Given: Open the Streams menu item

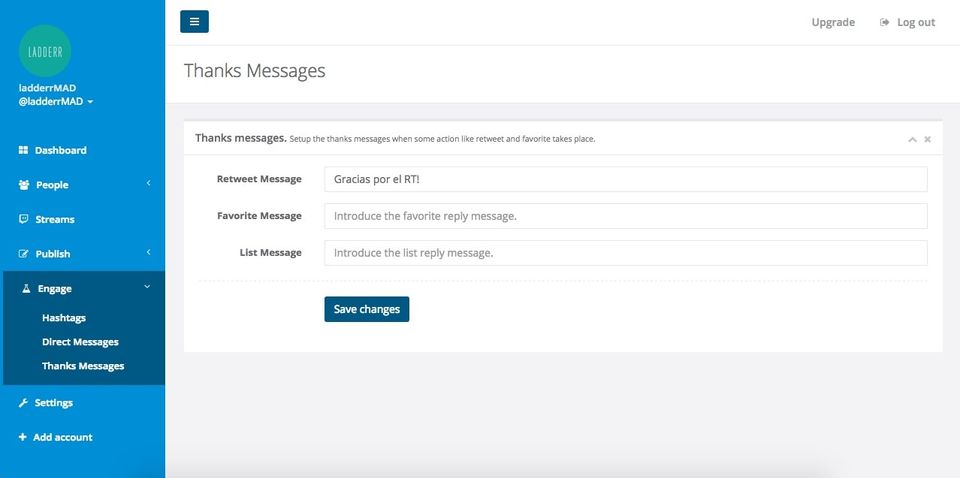Looking at the screenshot, I should coord(55,219).
